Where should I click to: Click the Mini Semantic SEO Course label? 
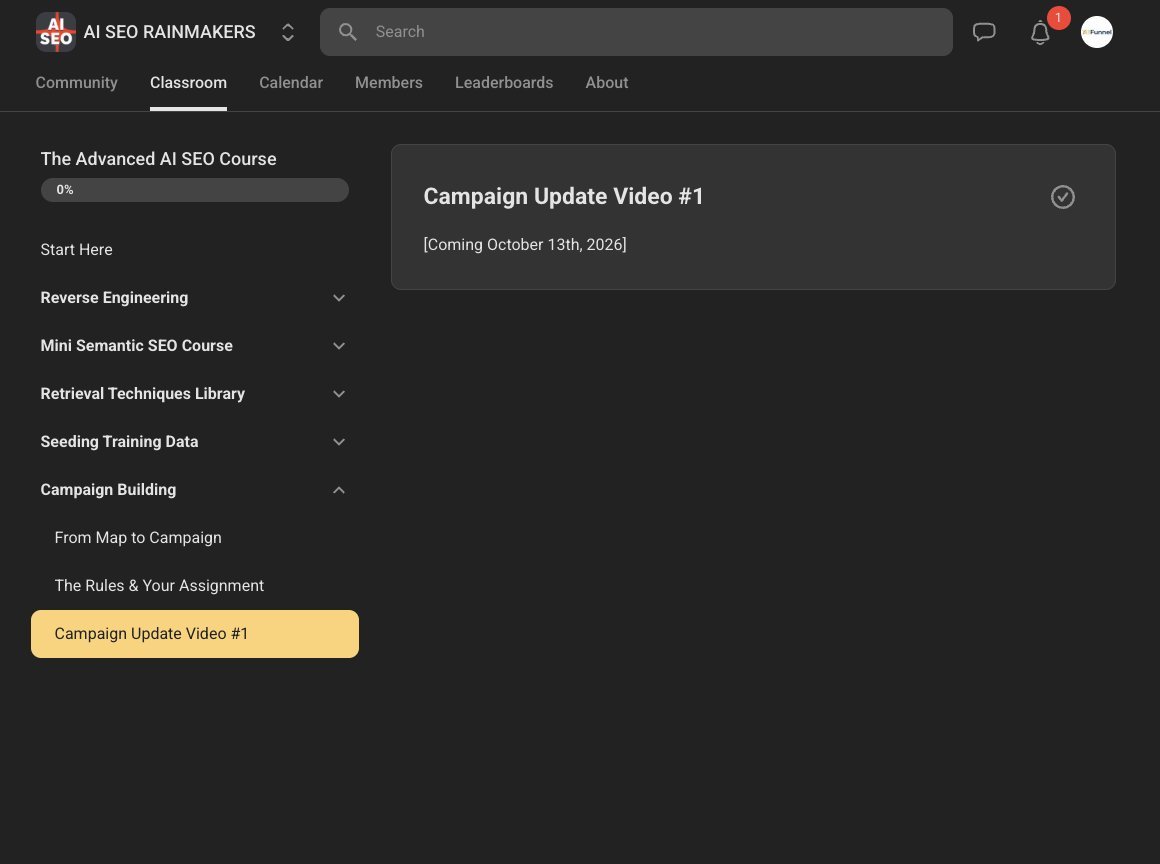click(x=136, y=346)
